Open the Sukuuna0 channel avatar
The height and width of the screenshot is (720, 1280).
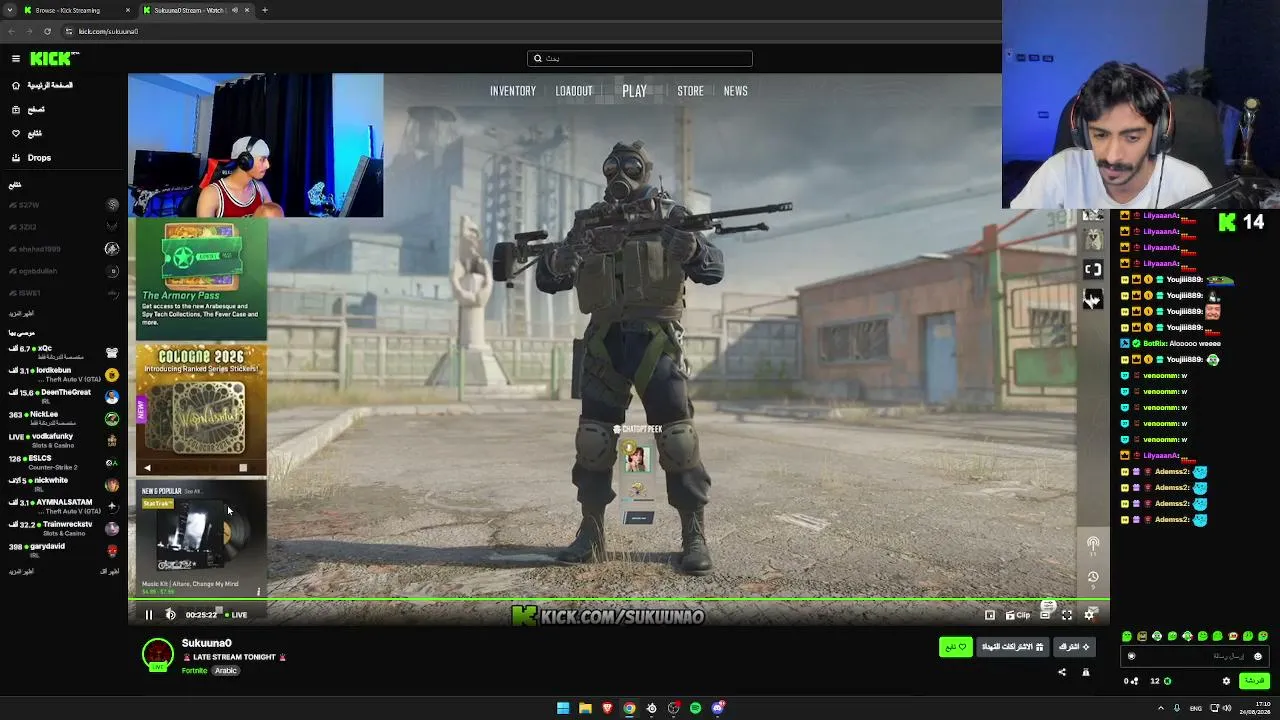pos(157,654)
